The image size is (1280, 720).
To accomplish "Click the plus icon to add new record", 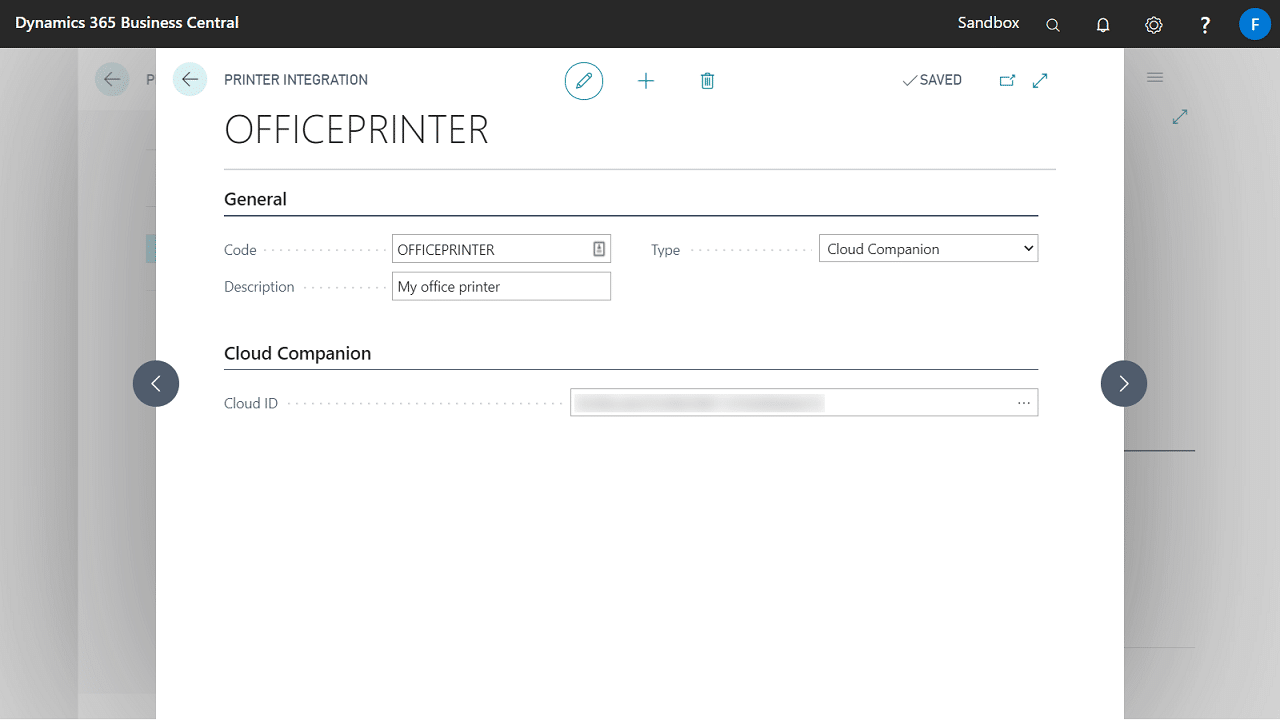I will 646,81.
